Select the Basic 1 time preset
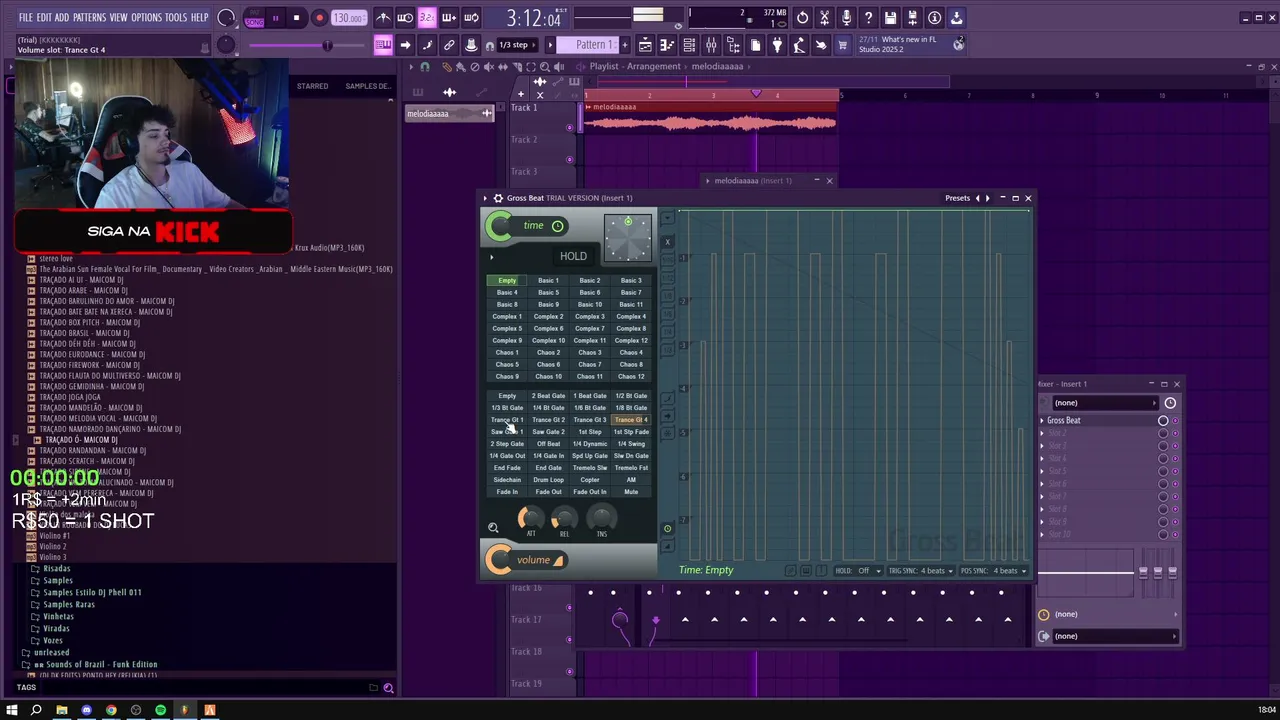1280x720 pixels. (548, 281)
